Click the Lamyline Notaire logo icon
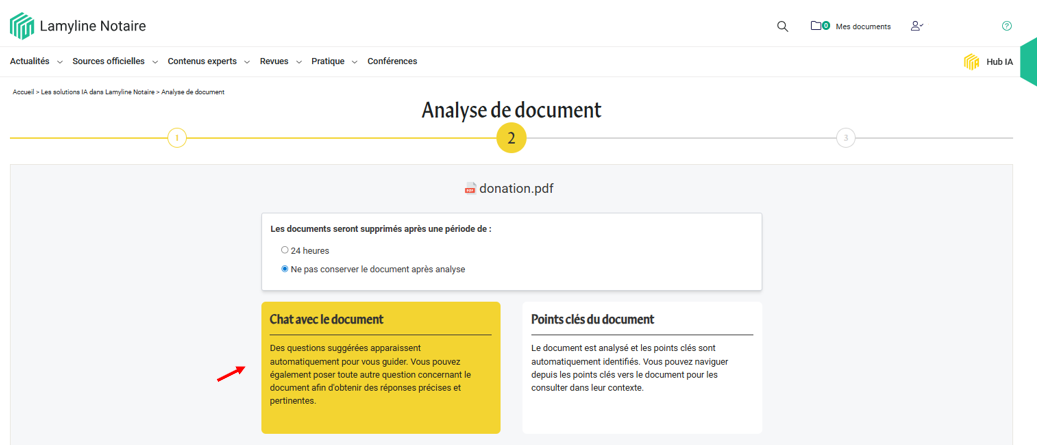Image resolution: width=1037 pixels, height=445 pixels. pyautogui.click(x=21, y=26)
